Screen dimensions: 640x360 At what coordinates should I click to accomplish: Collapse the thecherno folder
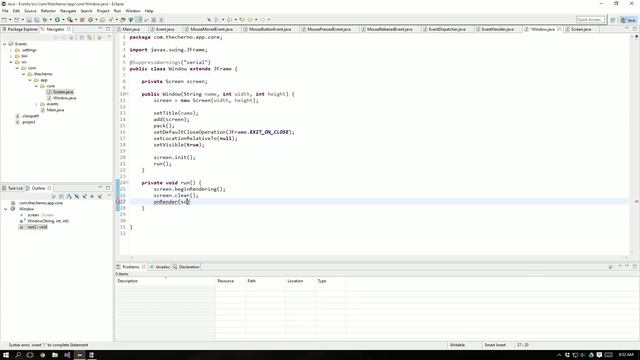24,74
